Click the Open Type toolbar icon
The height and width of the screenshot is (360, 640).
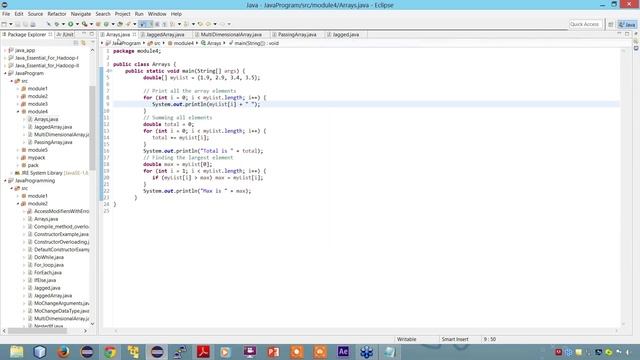[120, 24]
